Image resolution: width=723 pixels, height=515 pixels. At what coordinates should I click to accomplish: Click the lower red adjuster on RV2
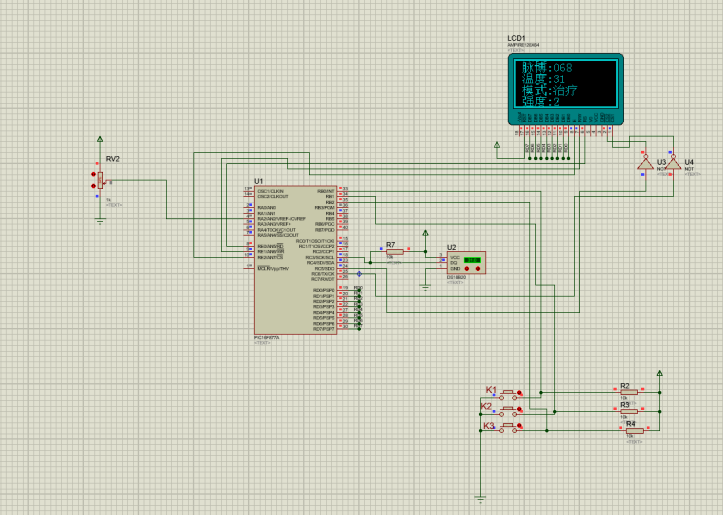(x=94, y=186)
